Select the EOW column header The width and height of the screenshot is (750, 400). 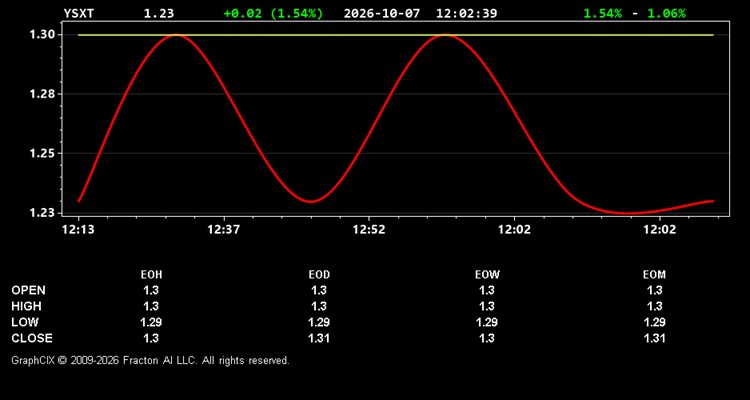click(x=487, y=275)
